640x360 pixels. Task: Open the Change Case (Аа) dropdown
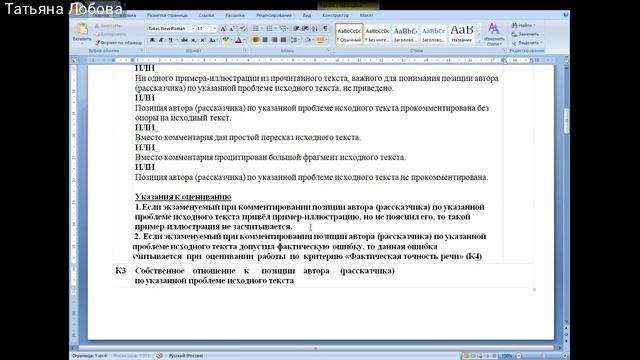(213, 40)
